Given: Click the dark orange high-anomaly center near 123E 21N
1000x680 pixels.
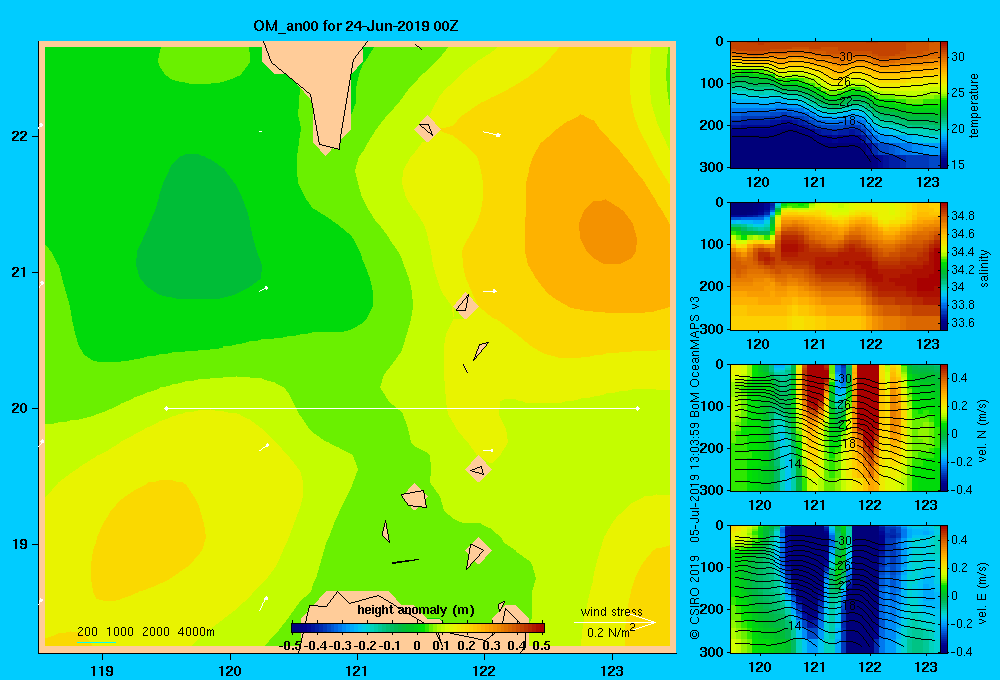Looking at the screenshot, I should [607, 232].
